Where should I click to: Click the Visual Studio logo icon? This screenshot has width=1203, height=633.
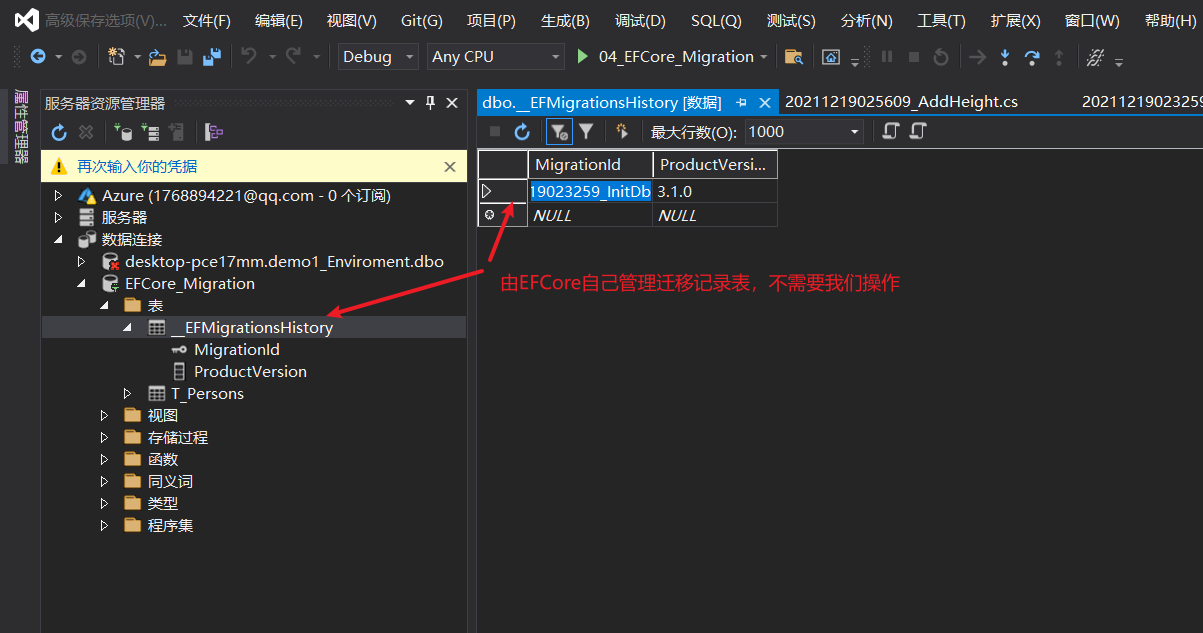coord(25,20)
